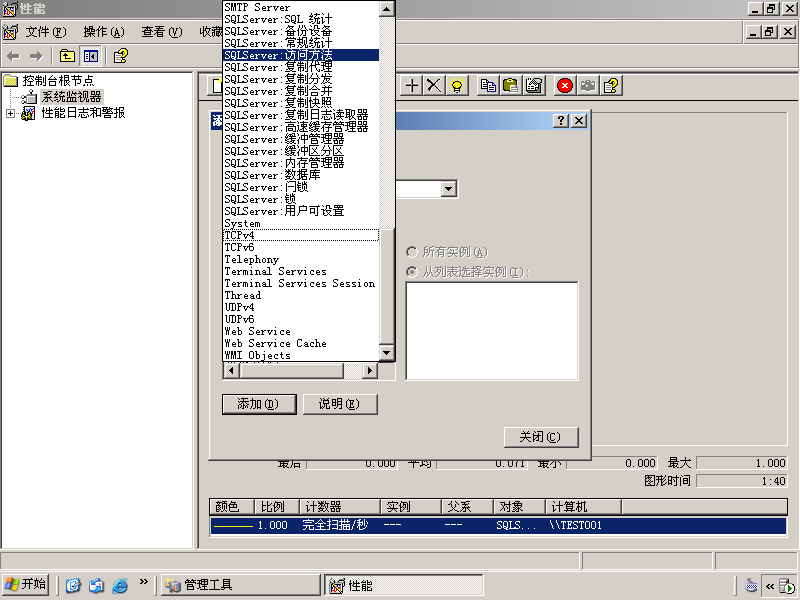The image size is (800, 600).
Task: Click the Forward arrow toolbar icon
Action: pyautogui.click(x=36, y=56)
